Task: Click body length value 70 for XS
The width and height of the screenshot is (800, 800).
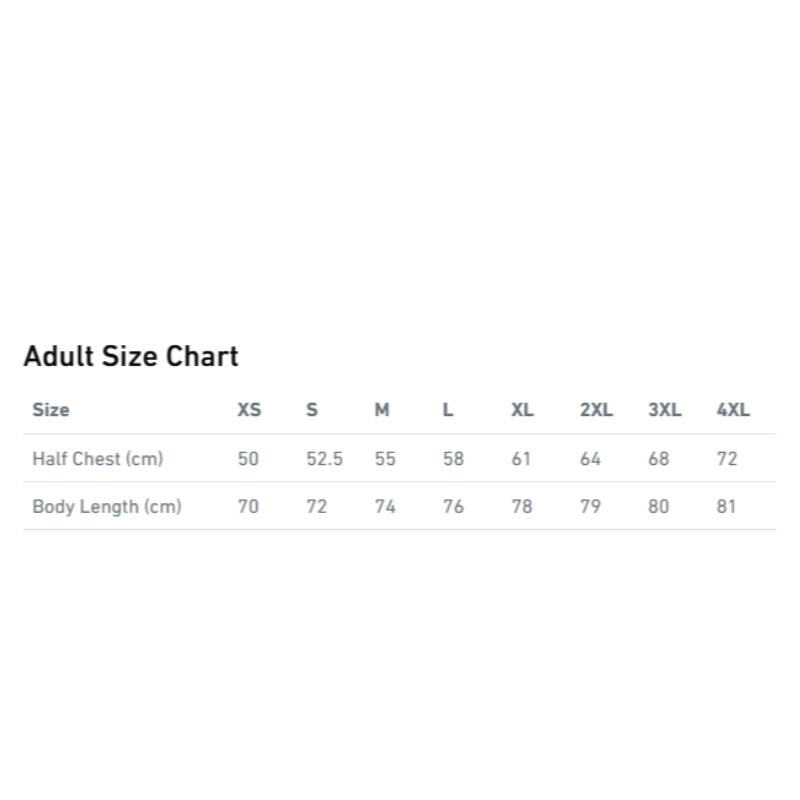Action: pyautogui.click(x=248, y=507)
